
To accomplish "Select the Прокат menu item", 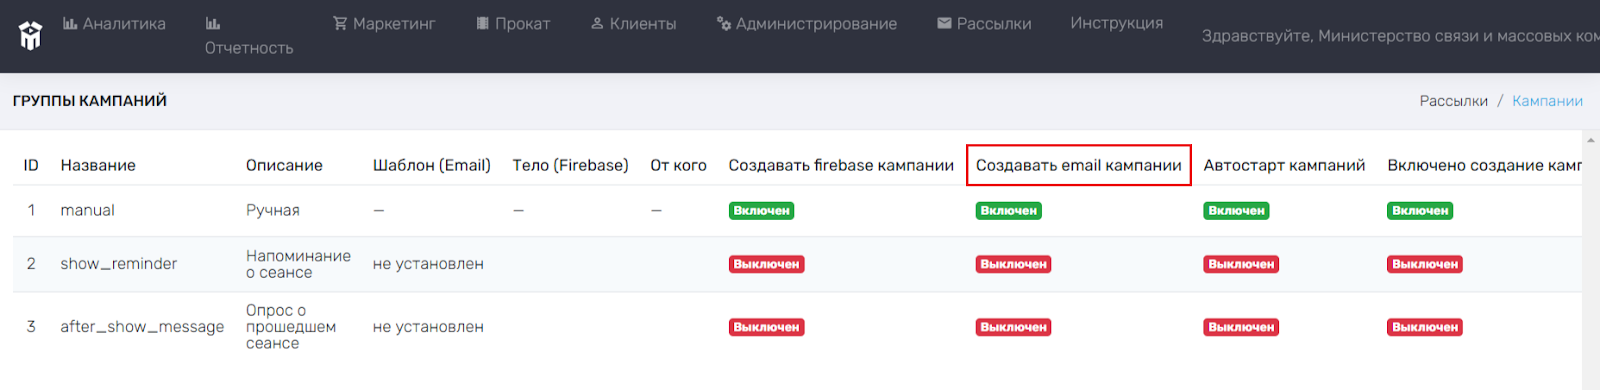I will coord(513,23).
